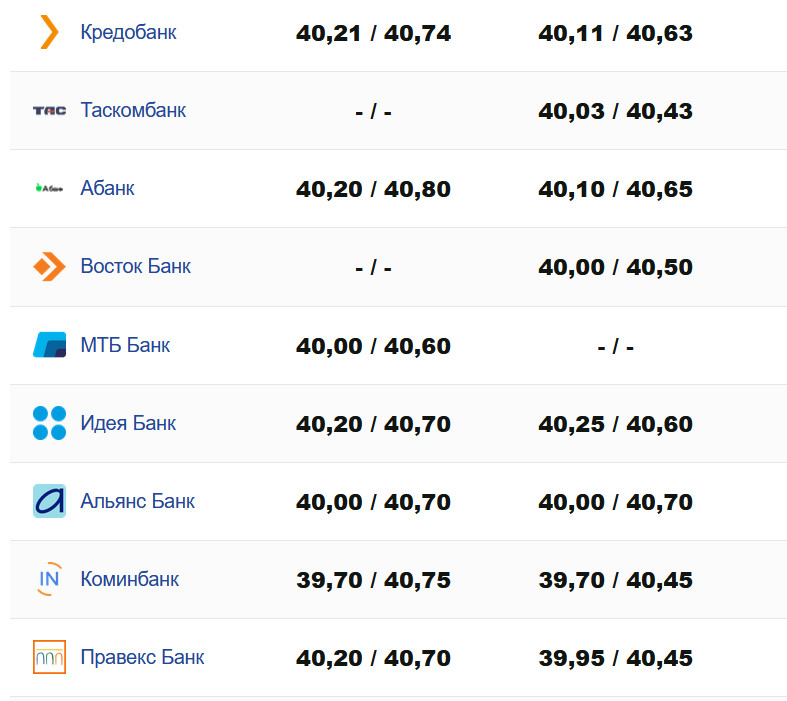The height and width of the screenshot is (701, 787).
Task: Click the Кредобанк orange chevron logo
Action: [49, 32]
